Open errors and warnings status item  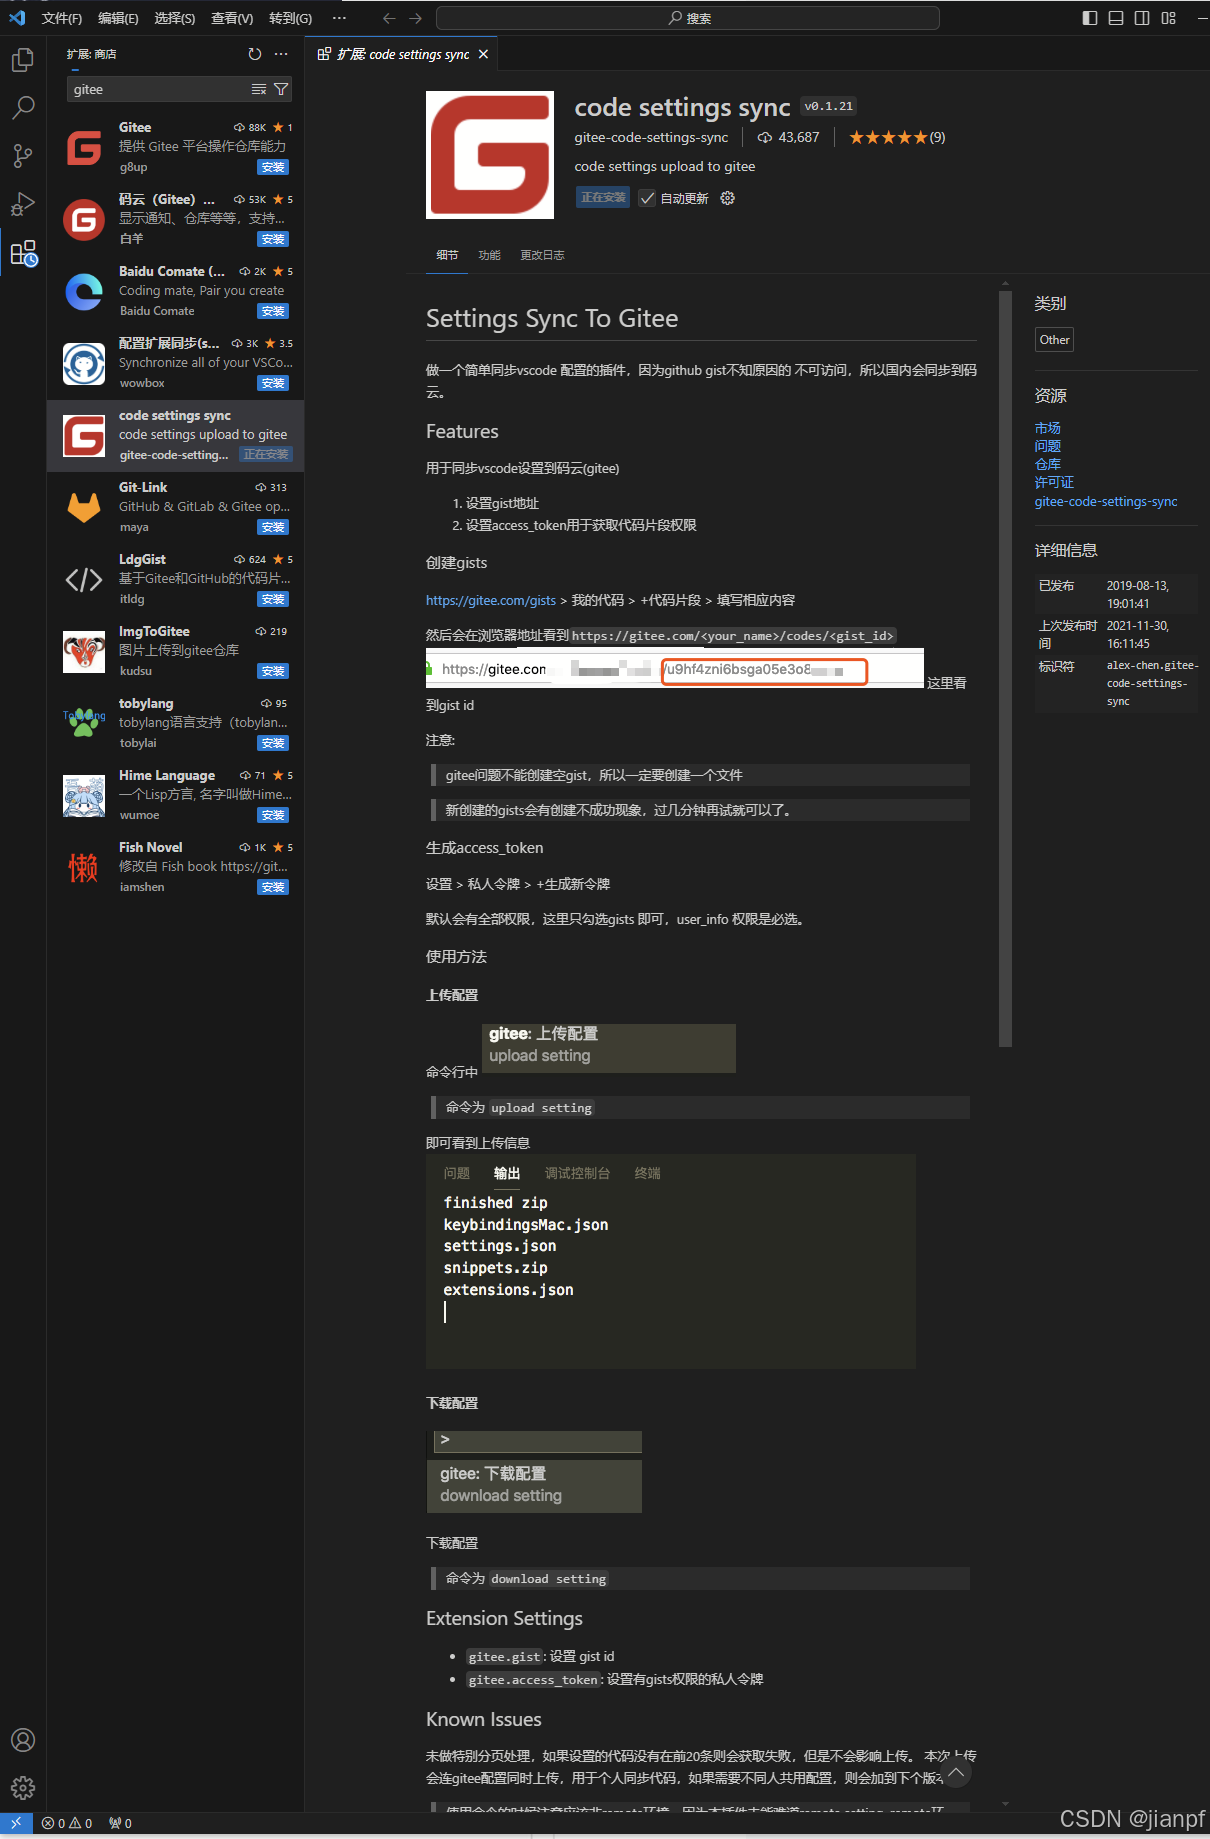[x=67, y=1823]
